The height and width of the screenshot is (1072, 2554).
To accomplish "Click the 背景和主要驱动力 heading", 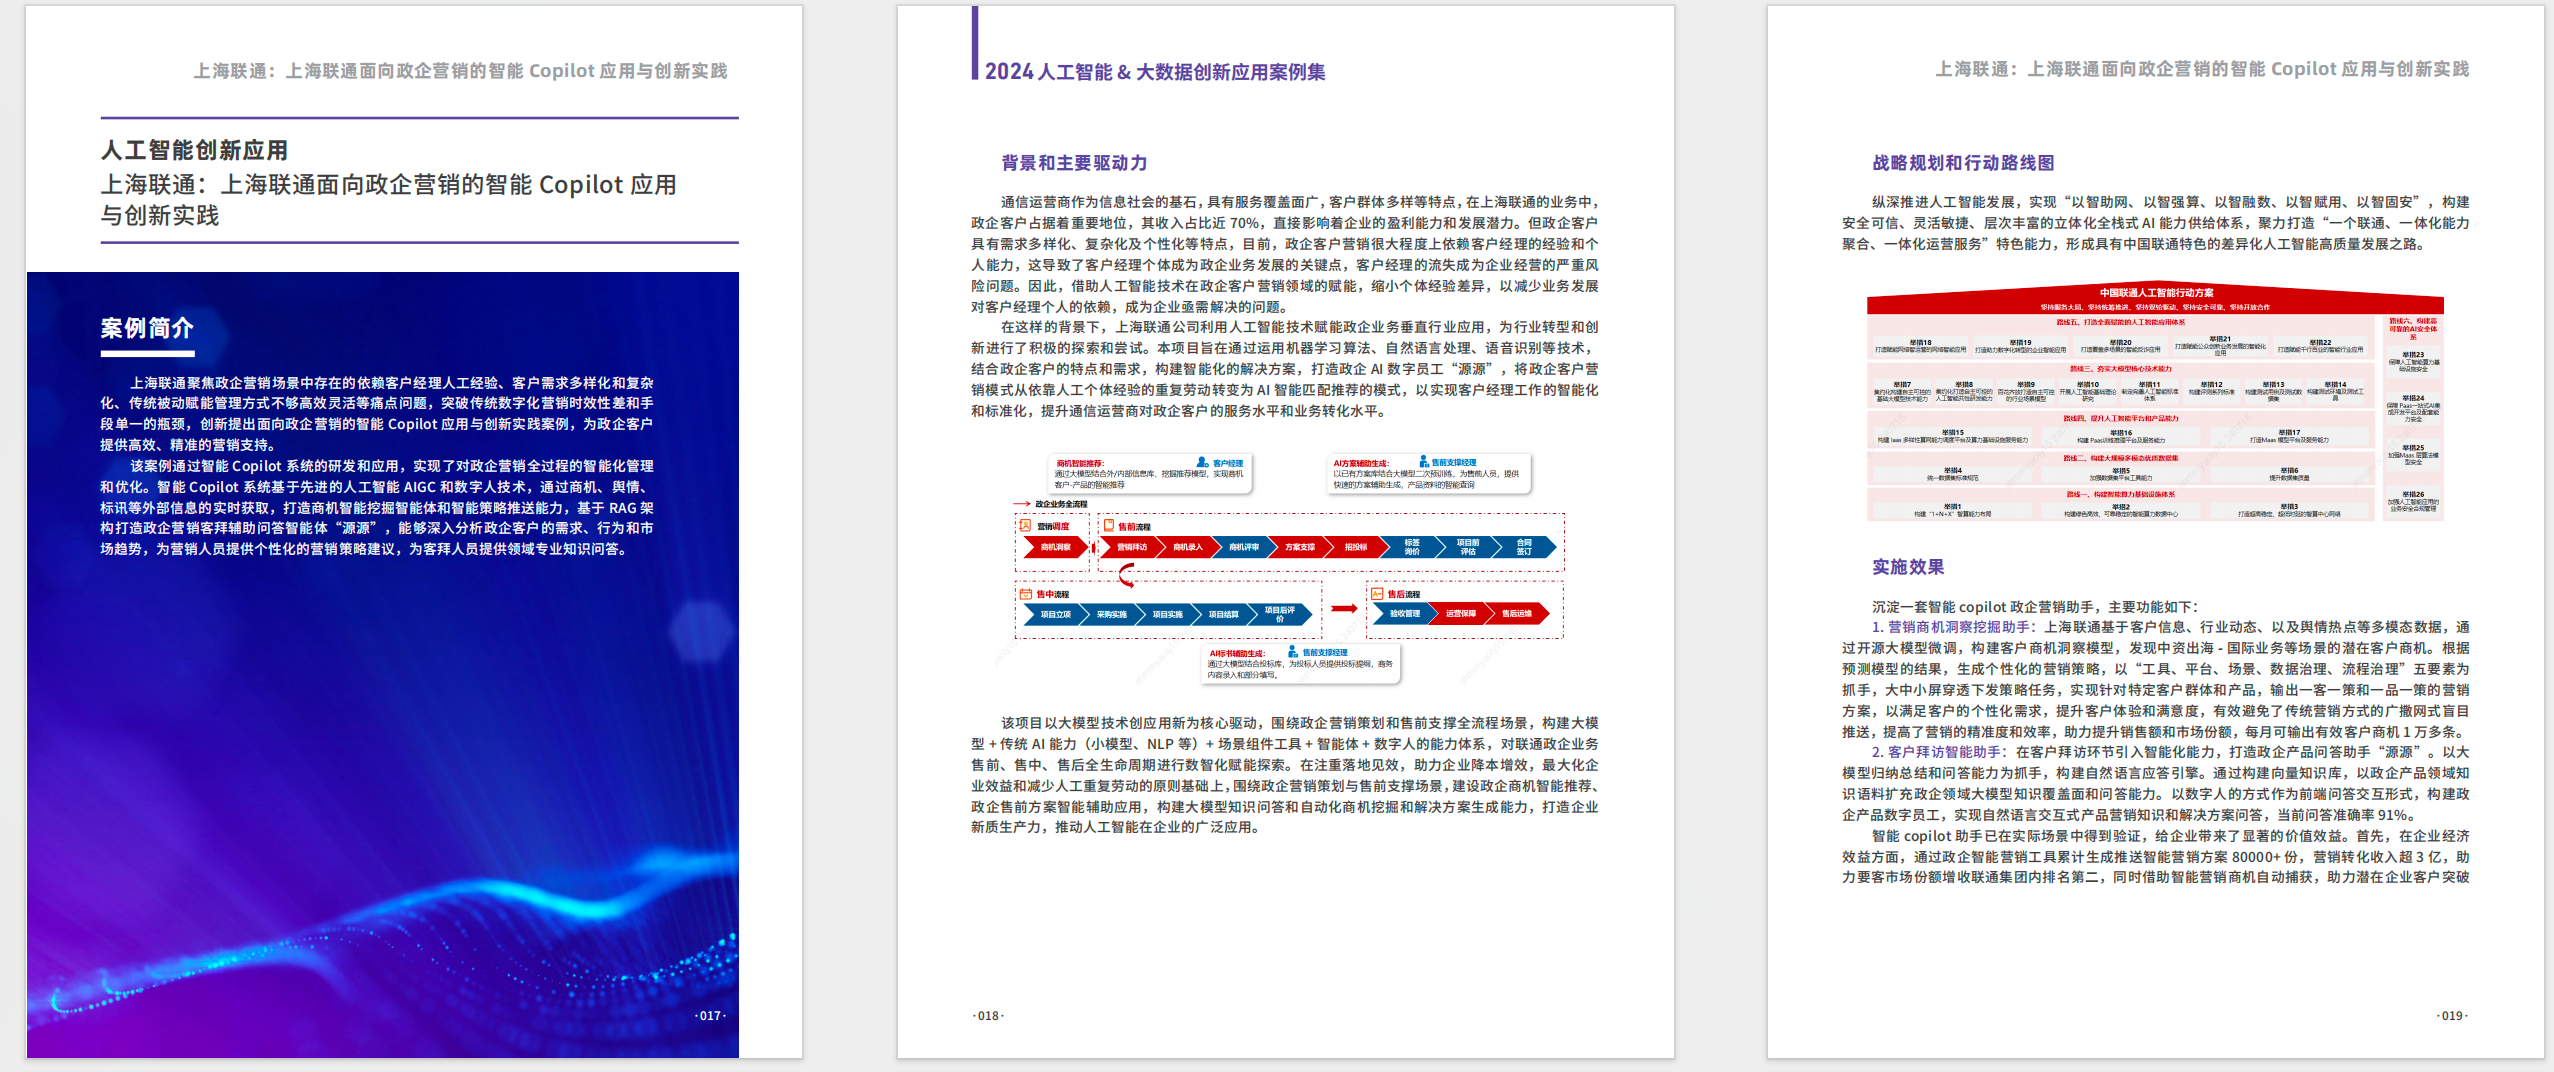I will 1074,162.
